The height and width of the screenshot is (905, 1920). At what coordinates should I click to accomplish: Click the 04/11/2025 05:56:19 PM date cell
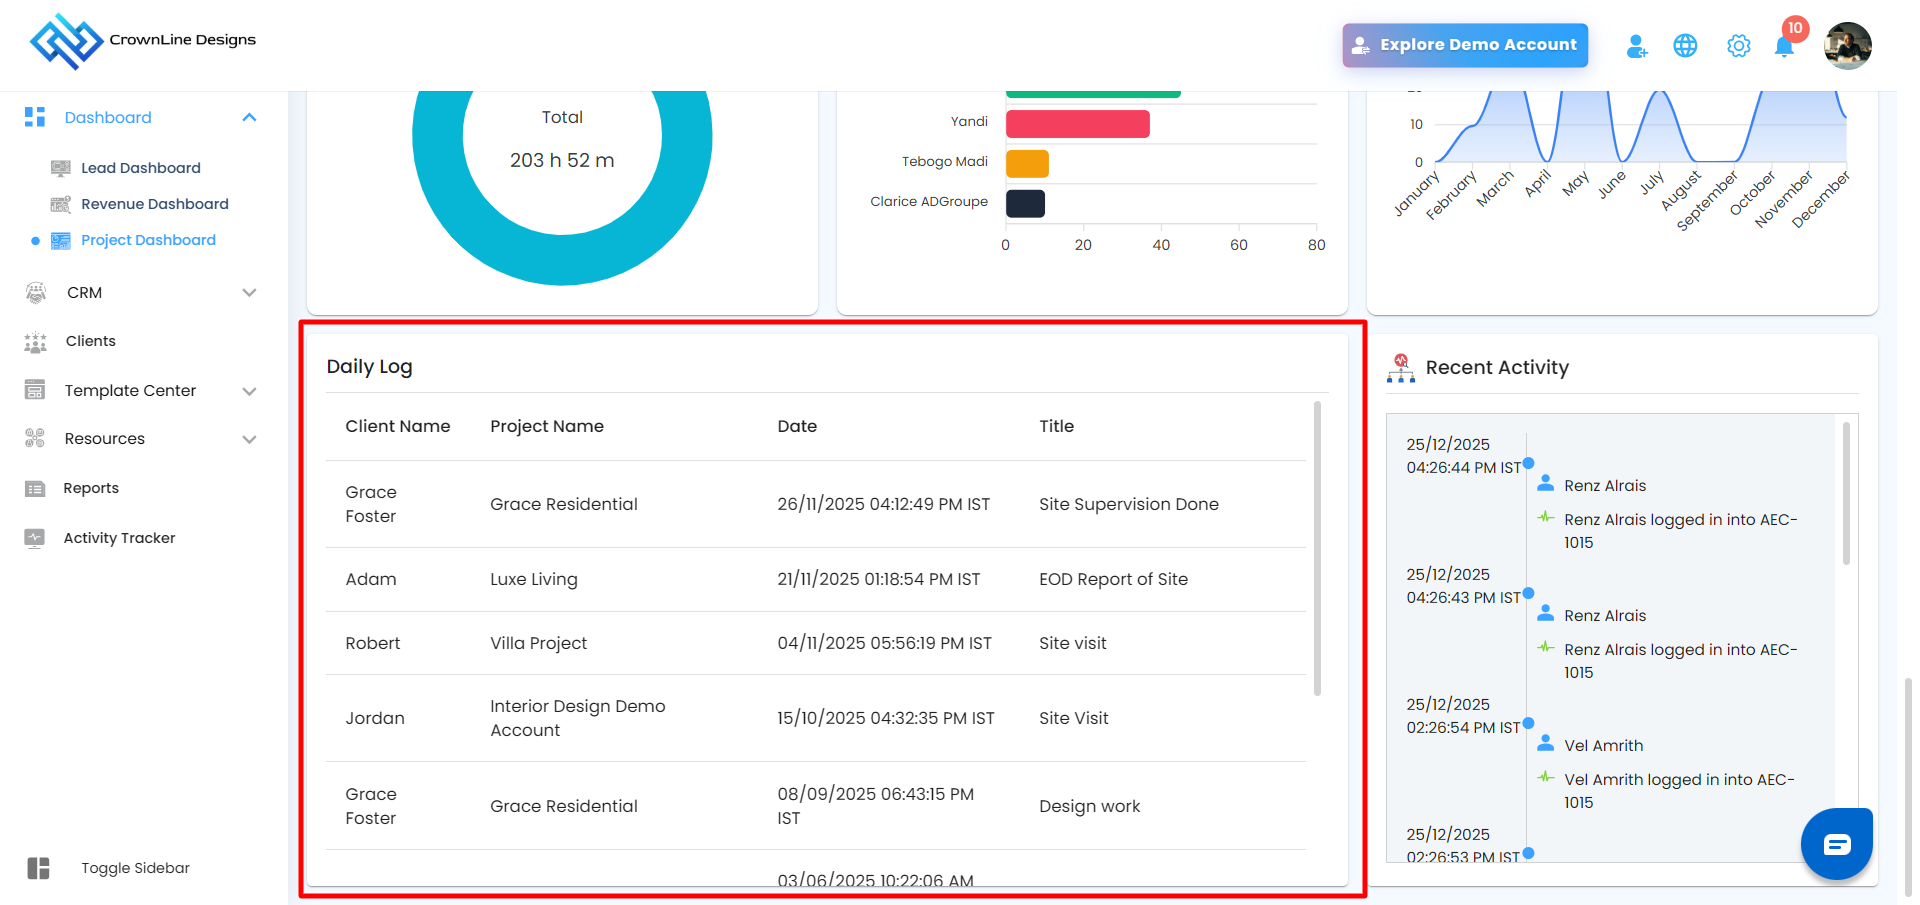pos(885,643)
